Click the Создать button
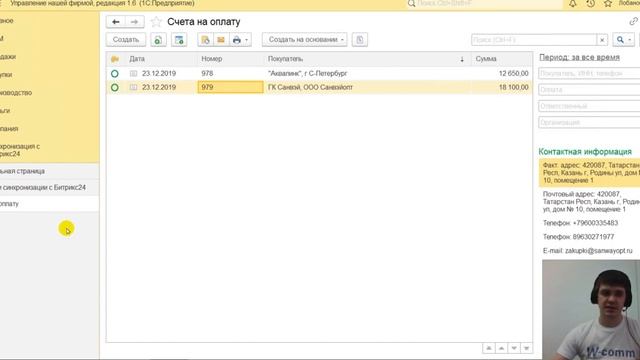640x360 pixels. (x=126, y=40)
